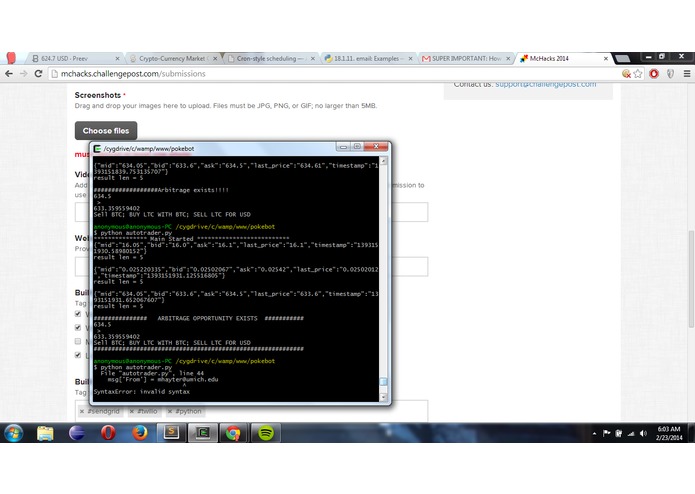
Task: Untick the checked checkbox below the unchecked one
Action: tap(78, 355)
